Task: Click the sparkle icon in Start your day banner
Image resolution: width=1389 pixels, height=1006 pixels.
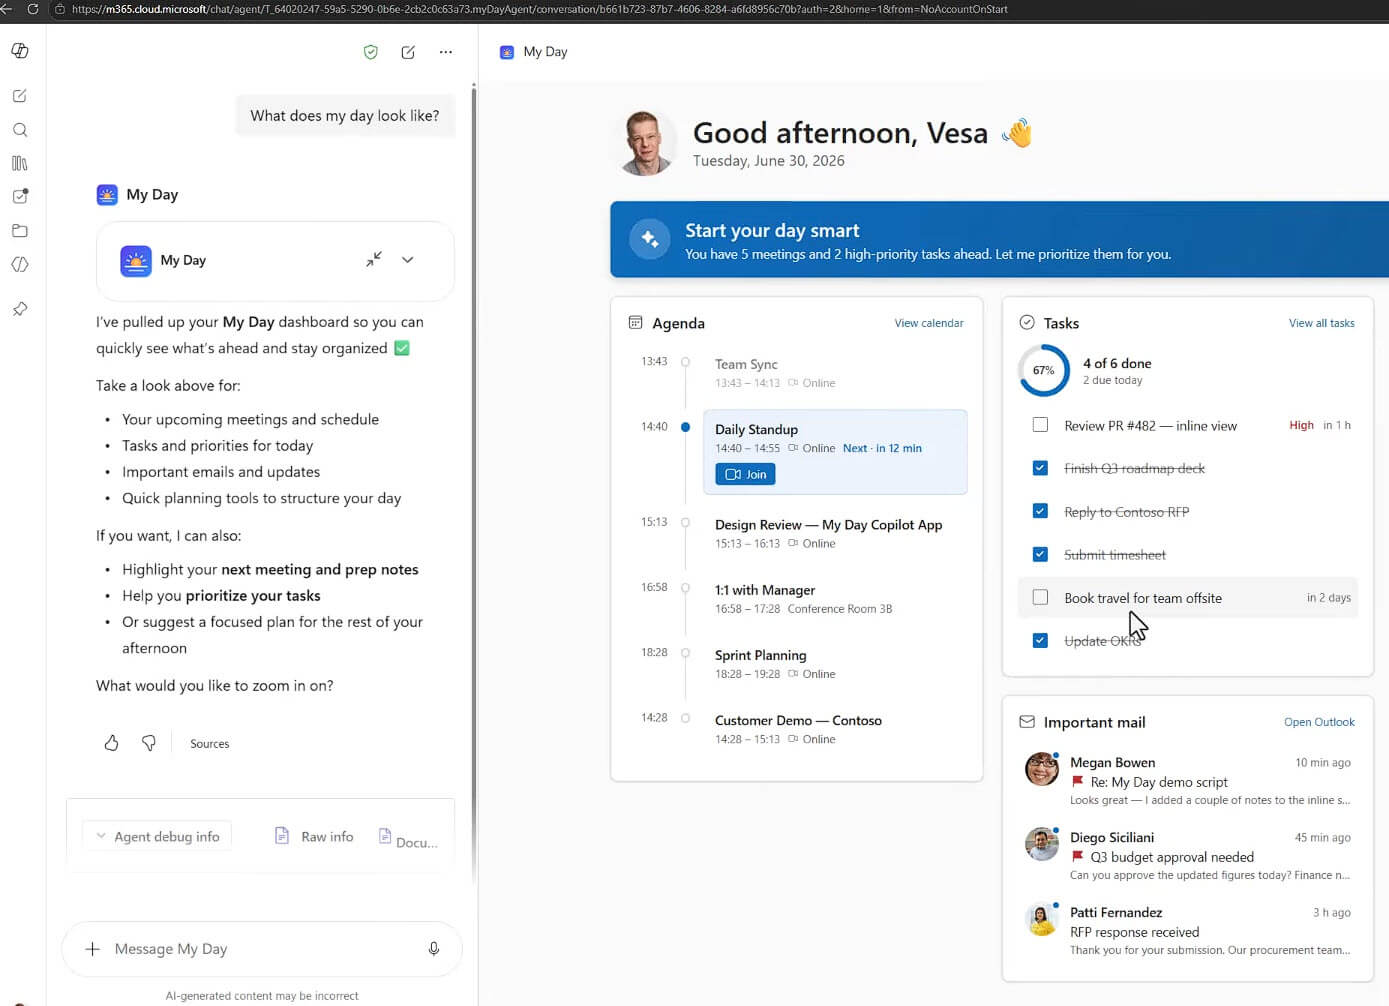Action: coord(650,240)
